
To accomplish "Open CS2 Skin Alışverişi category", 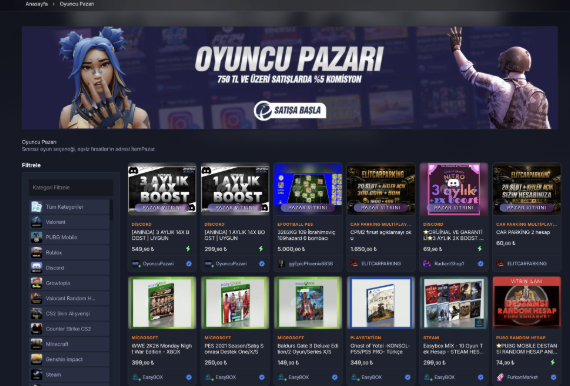I will (69, 313).
